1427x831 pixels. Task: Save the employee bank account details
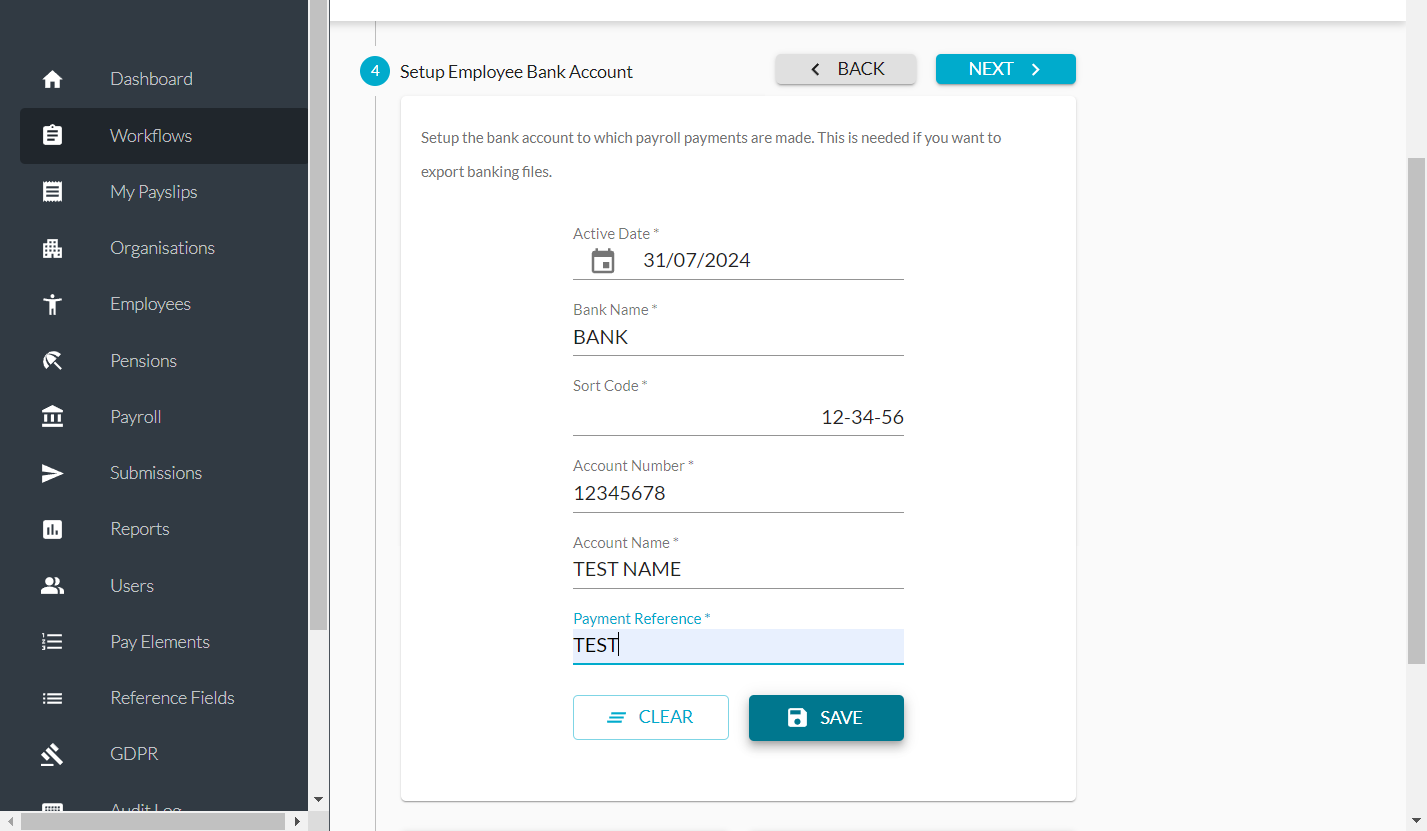[826, 718]
